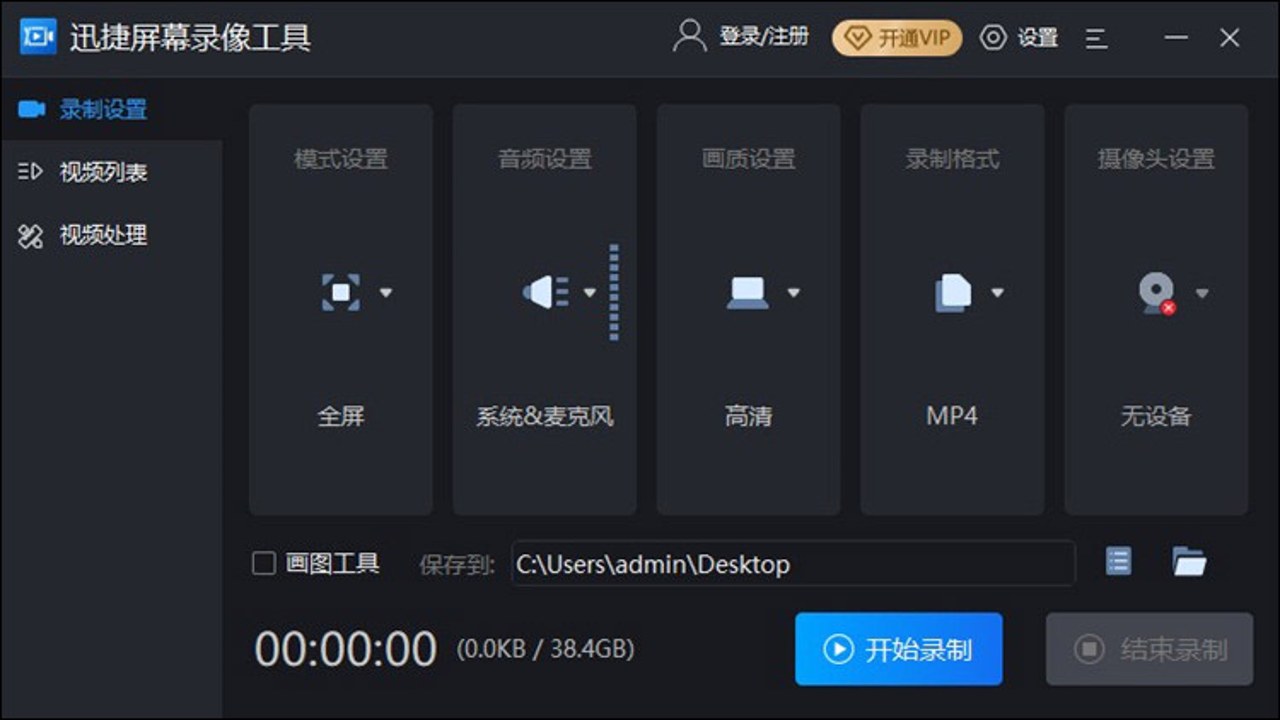
Task: Click the user avatar login icon
Action: click(x=689, y=36)
